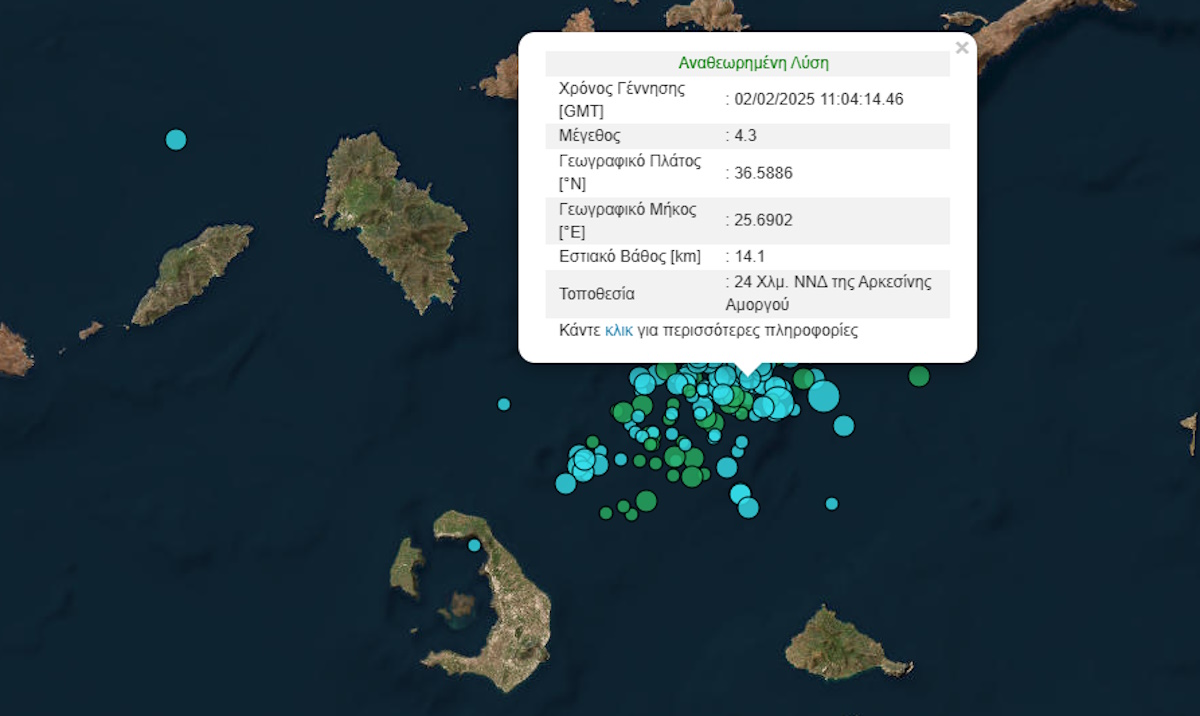This screenshot has width=1200, height=716.
Task: Click Anafi island in the lower right
Action: pyautogui.click(x=838, y=645)
